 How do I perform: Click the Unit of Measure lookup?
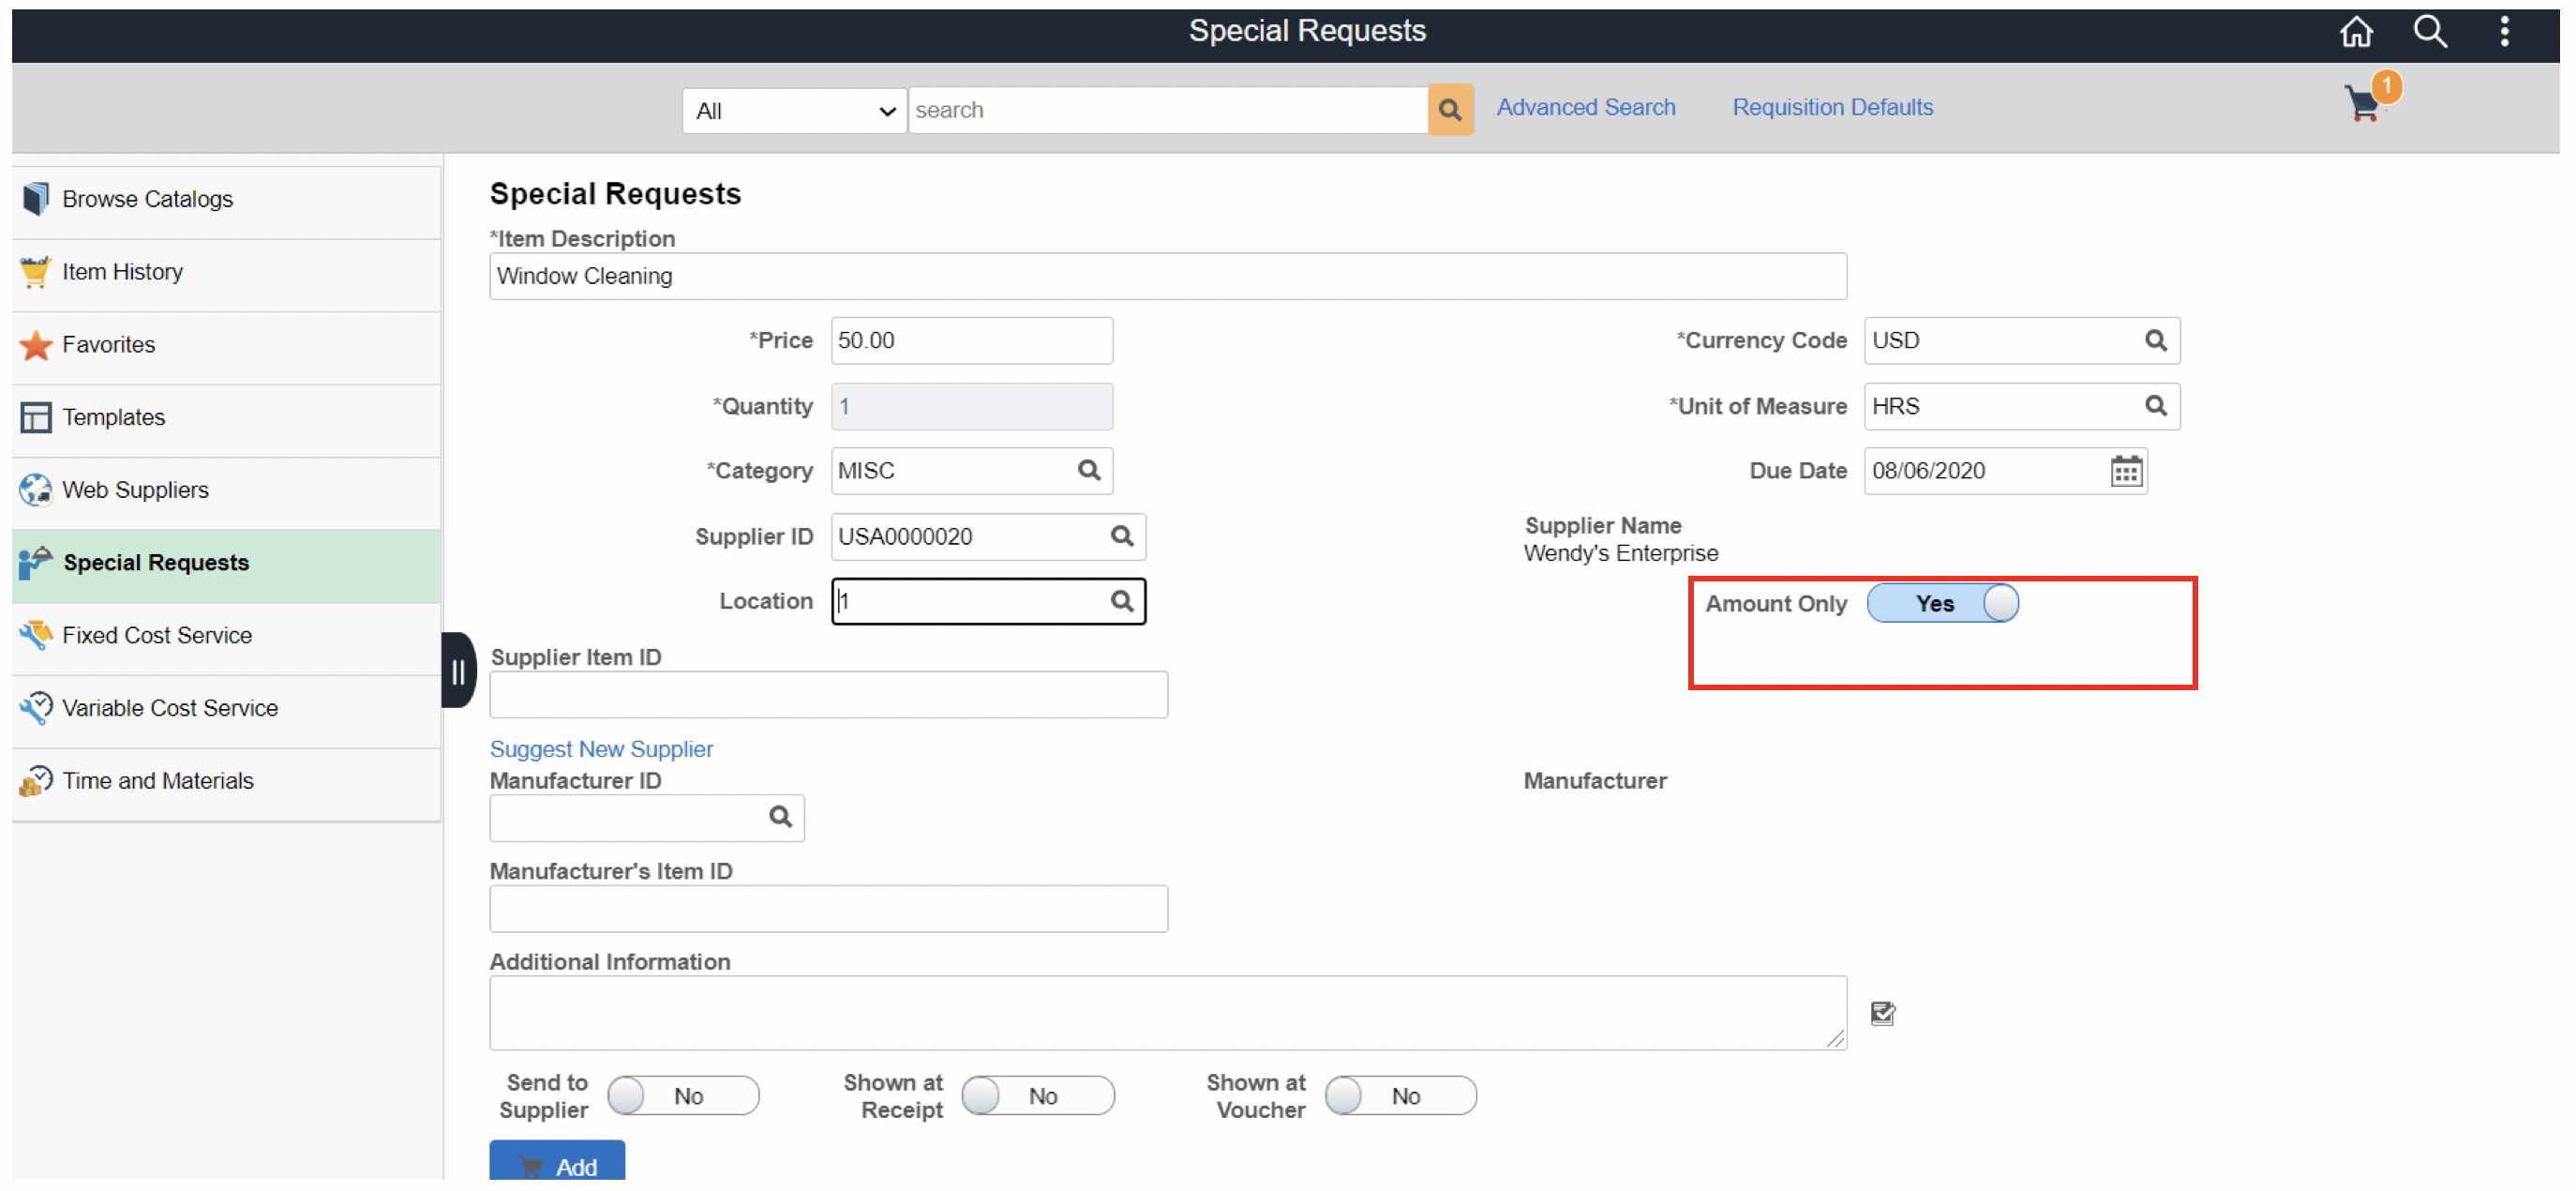click(x=2155, y=406)
